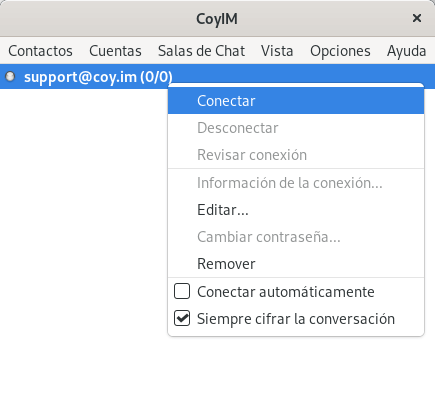
Task: Expand the Salas de Chat menu
Action: (201, 51)
